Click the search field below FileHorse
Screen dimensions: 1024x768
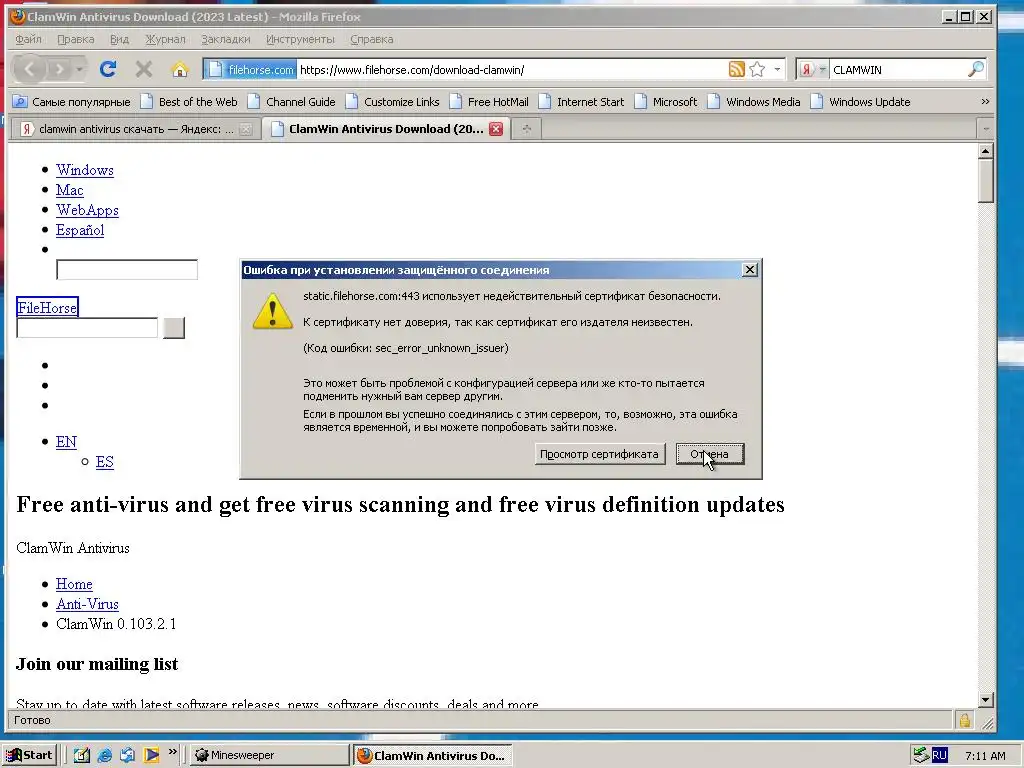click(x=87, y=328)
